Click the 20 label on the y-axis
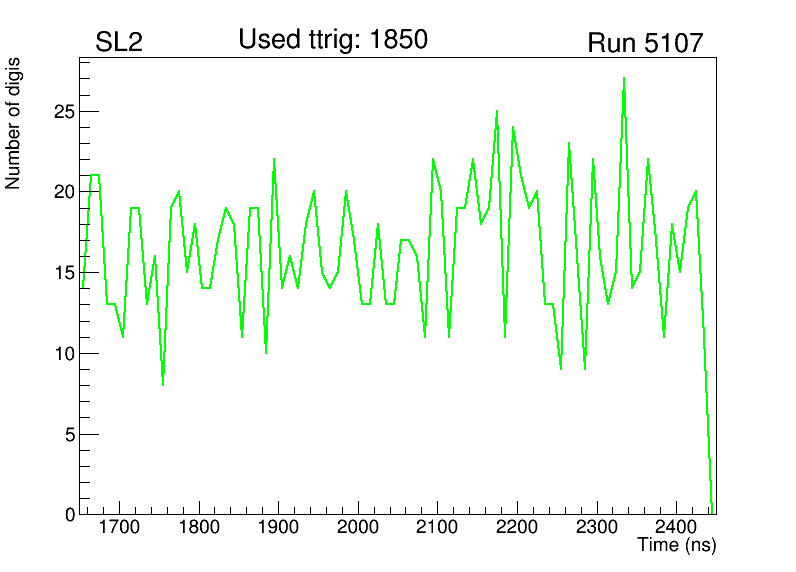This screenshot has height=572, width=796. 65,191
